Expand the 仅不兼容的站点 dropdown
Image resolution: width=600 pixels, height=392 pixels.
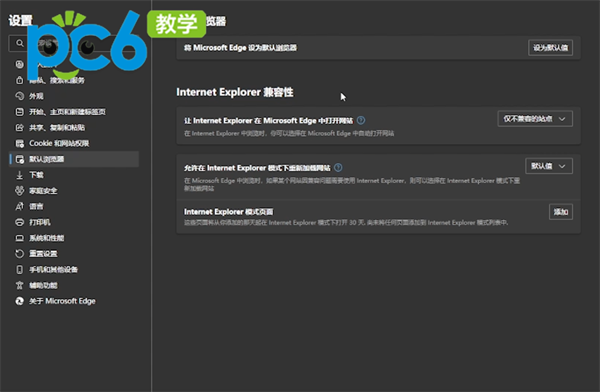click(x=535, y=119)
